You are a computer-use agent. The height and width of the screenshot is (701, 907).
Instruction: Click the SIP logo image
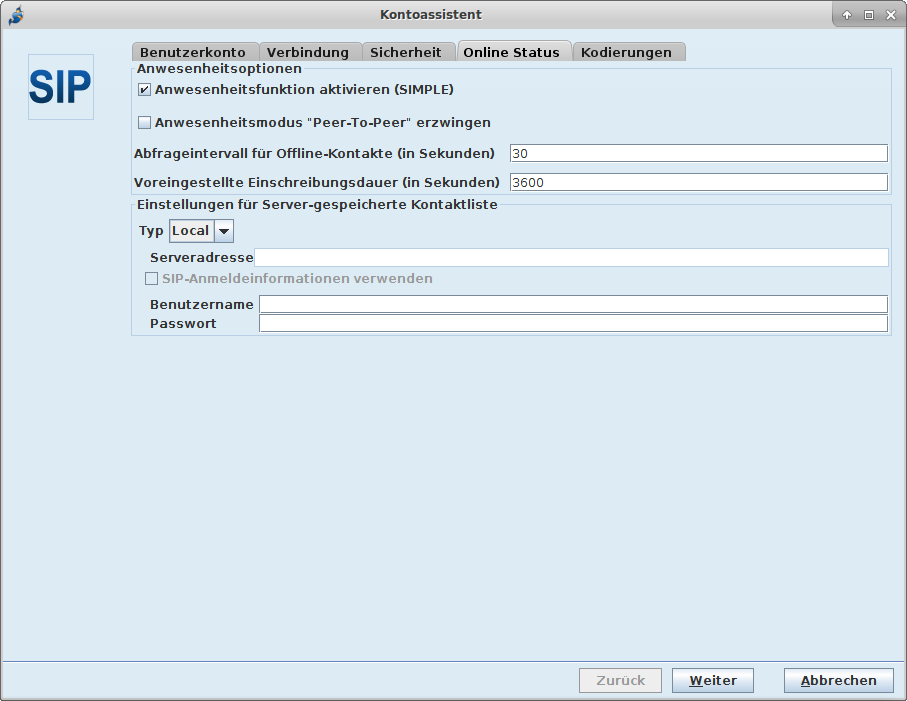point(60,87)
